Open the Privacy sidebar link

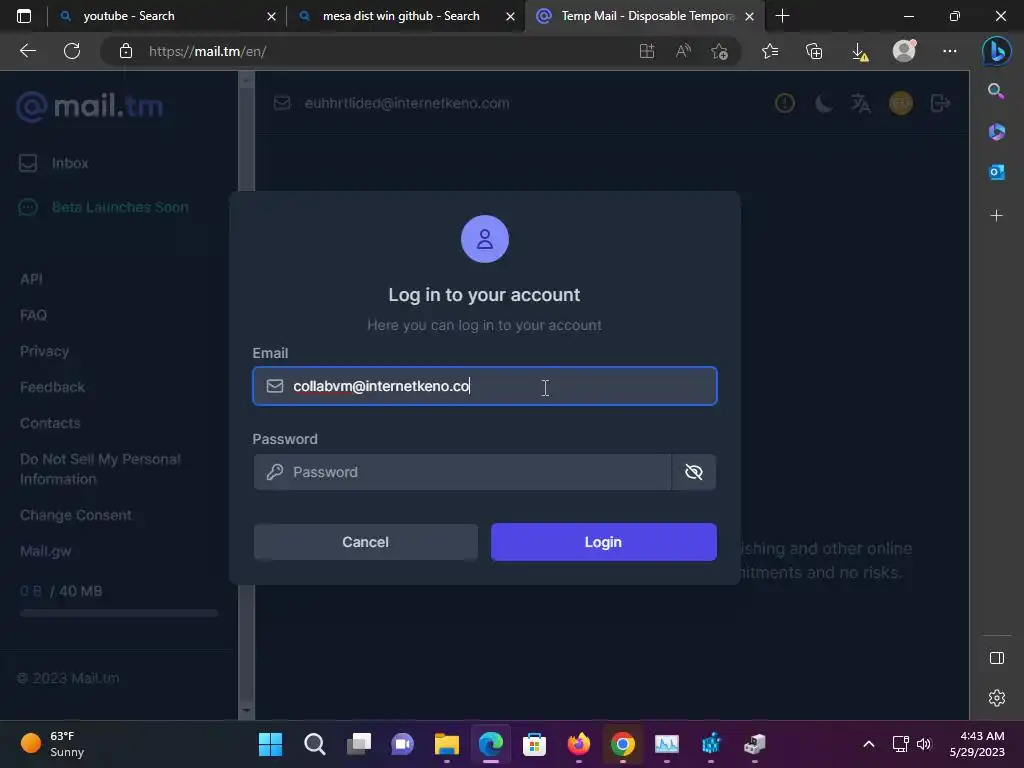(44, 351)
